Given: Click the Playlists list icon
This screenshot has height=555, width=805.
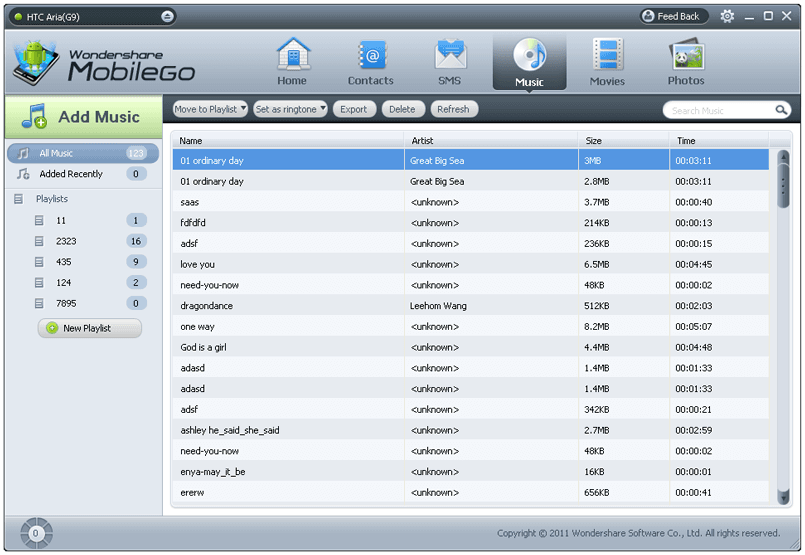Looking at the screenshot, I should coord(19,199).
